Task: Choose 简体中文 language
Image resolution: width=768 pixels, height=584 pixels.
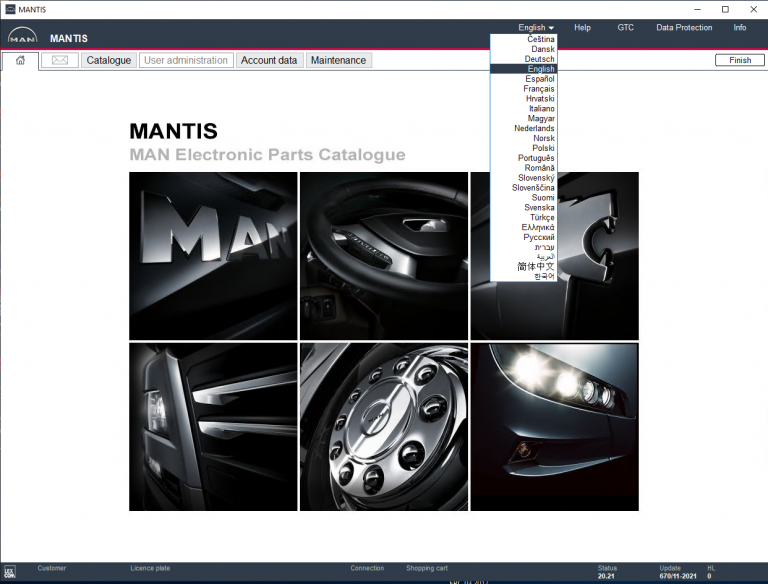Action: (x=524, y=267)
